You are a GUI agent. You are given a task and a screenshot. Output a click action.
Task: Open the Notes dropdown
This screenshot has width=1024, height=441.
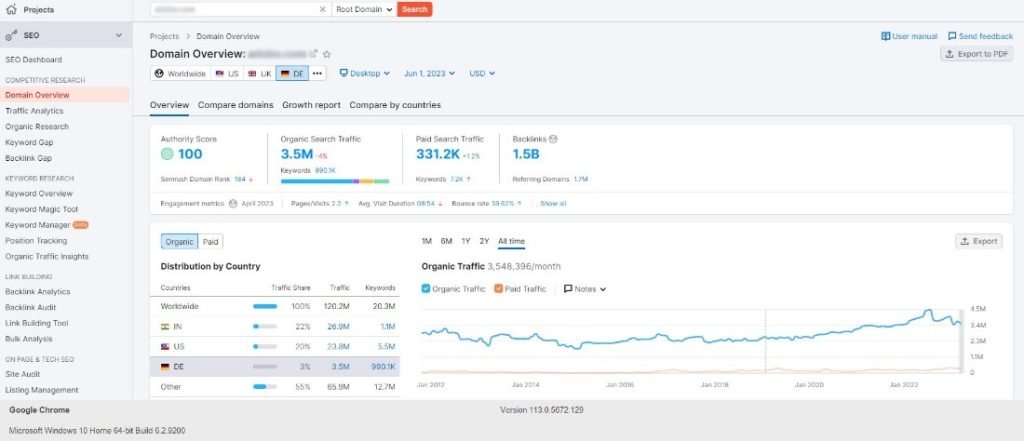[x=585, y=289]
